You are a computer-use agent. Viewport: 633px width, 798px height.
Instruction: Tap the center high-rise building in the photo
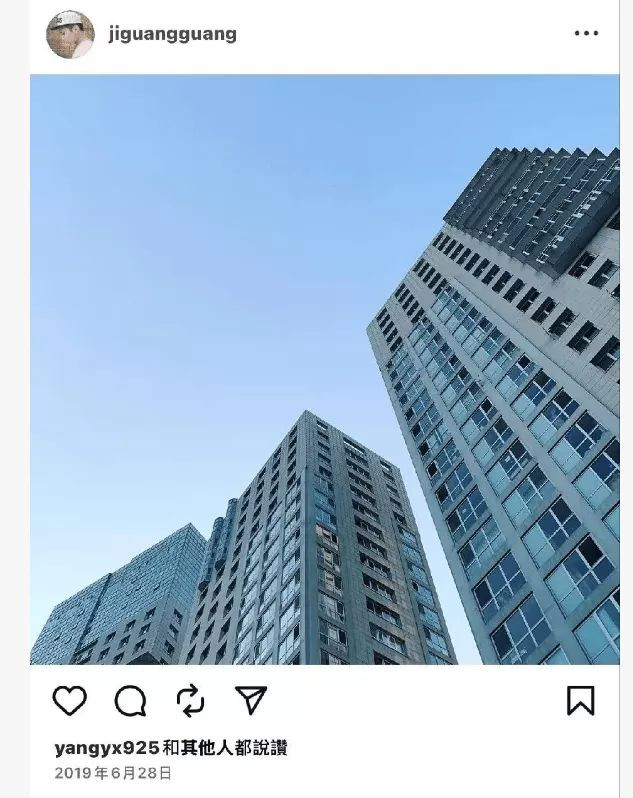(315, 550)
